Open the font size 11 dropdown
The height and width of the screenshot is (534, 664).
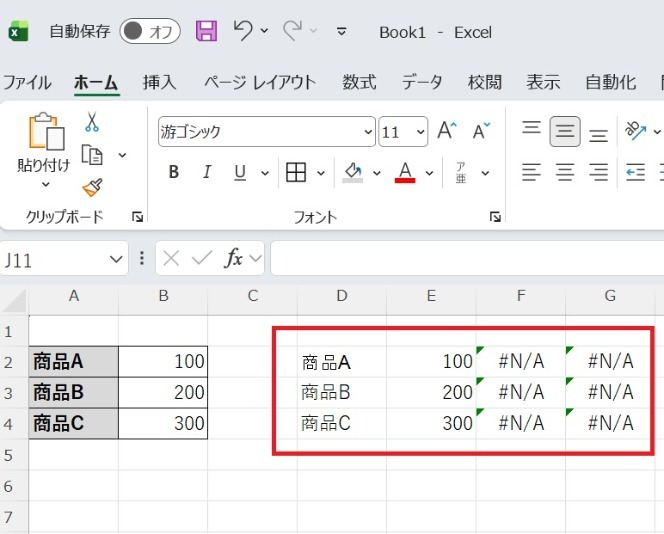click(421, 132)
